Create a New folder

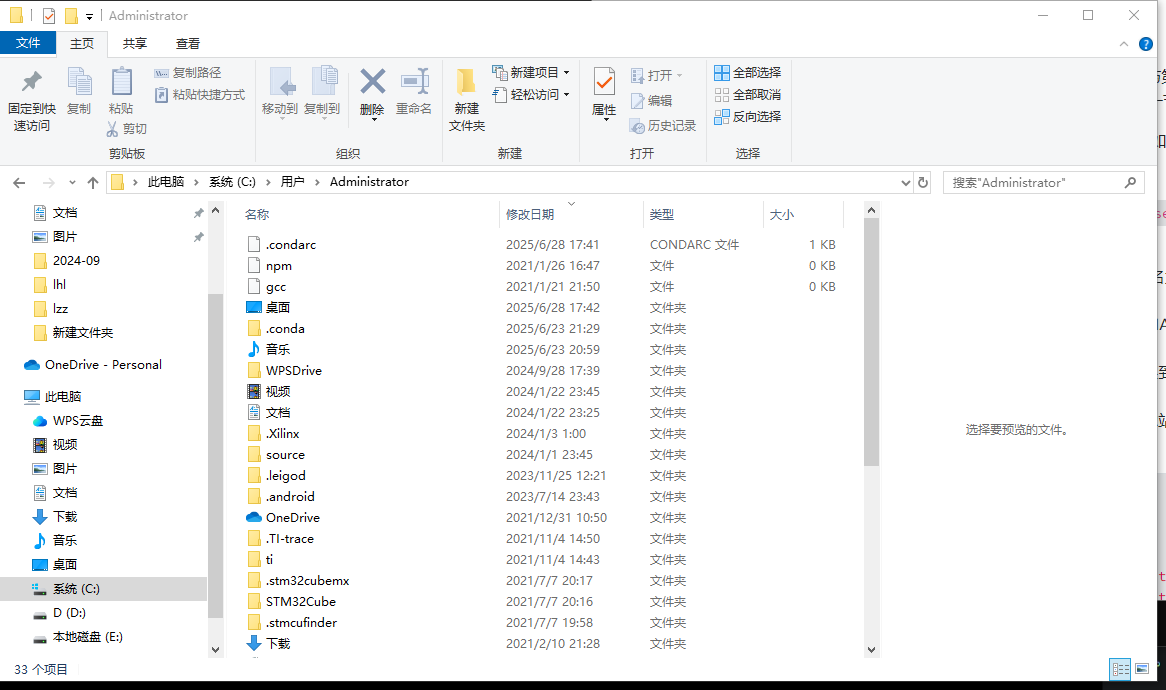pyautogui.click(x=467, y=100)
